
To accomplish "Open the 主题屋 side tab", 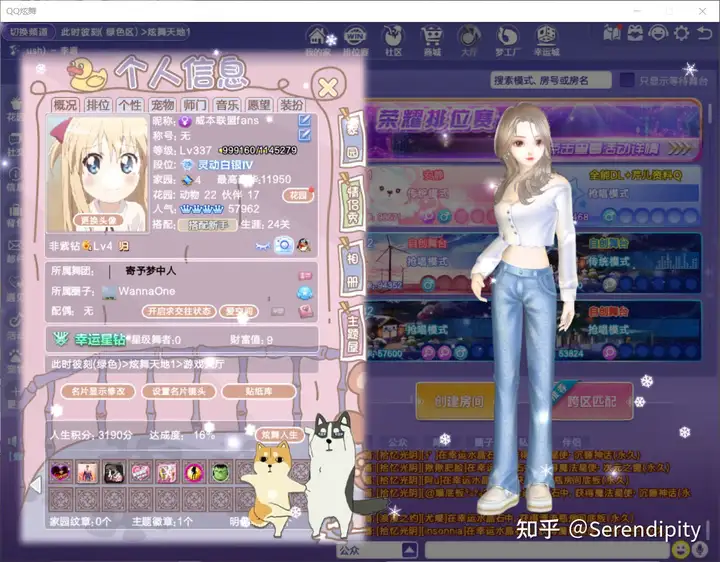I will (x=353, y=332).
